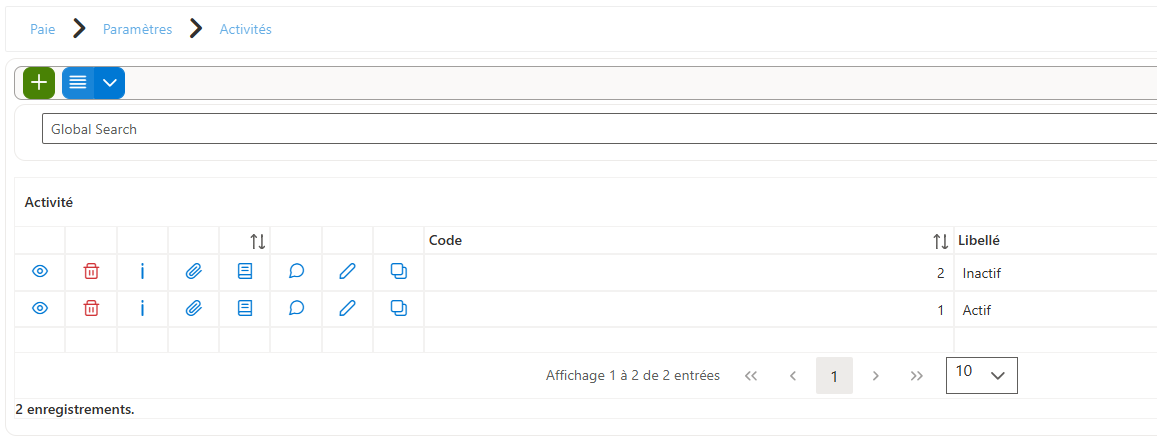The image size is (1157, 437).
Task: Open the rows-per-page dropdown showing 10
Action: point(981,375)
